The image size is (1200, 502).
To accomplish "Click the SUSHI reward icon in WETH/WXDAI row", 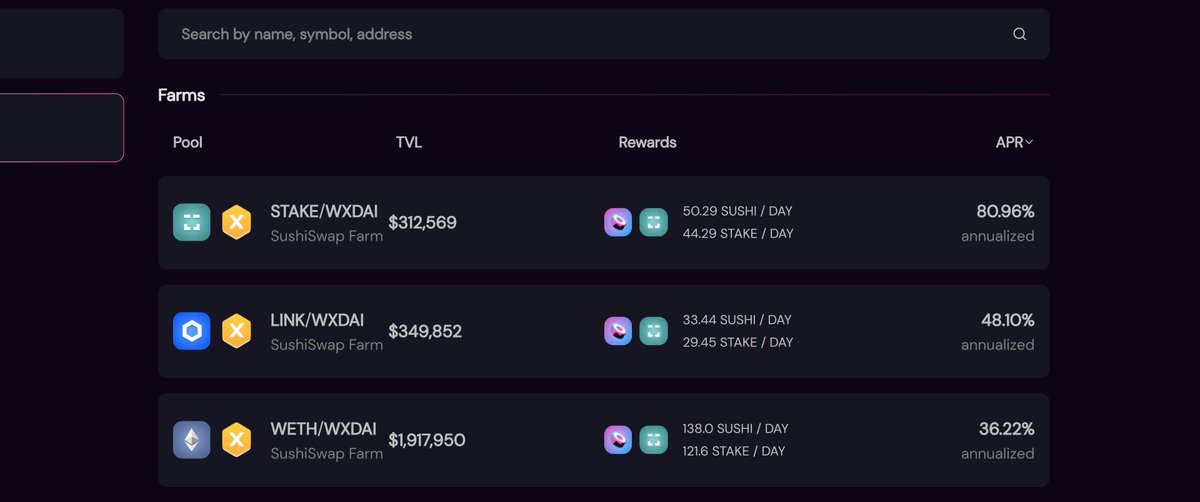I will tap(618, 440).
